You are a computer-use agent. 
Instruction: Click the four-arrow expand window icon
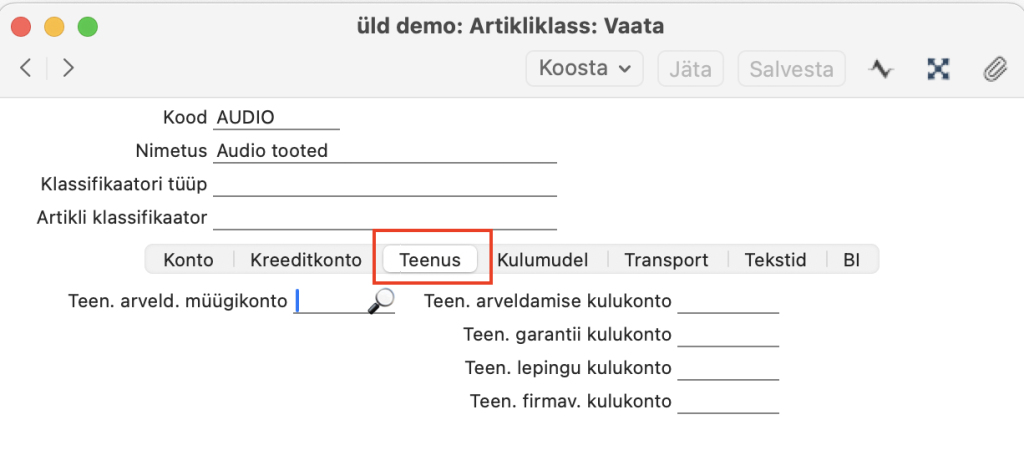(x=937, y=69)
